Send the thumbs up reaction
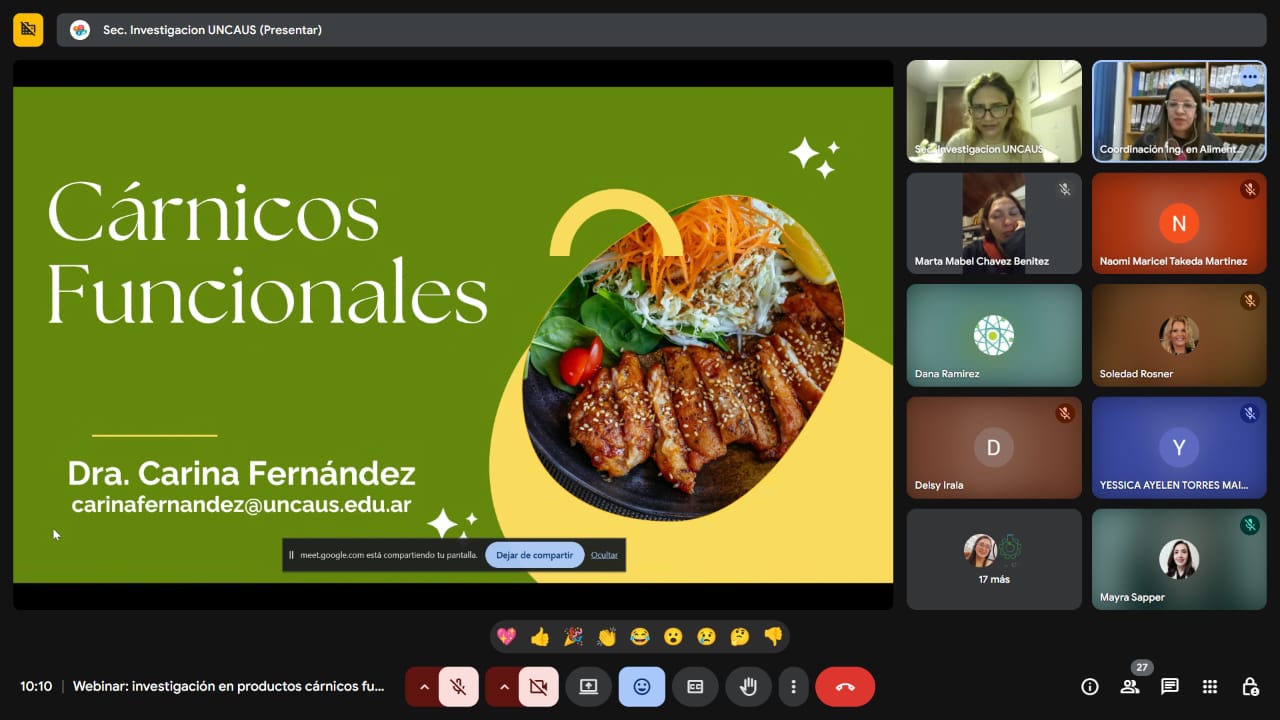 (x=540, y=636)
